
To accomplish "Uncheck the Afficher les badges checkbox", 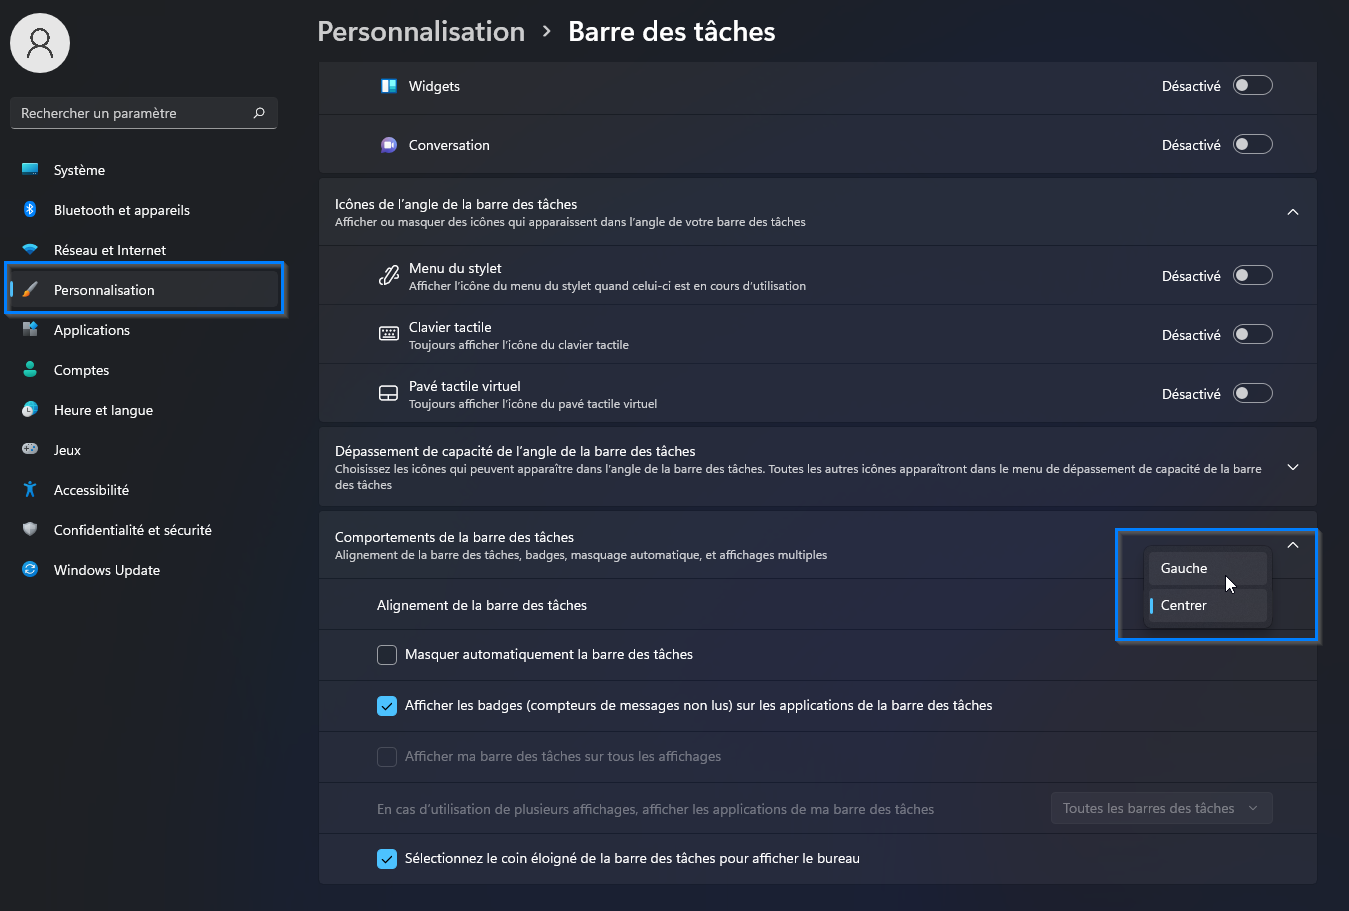I will 387,706.
